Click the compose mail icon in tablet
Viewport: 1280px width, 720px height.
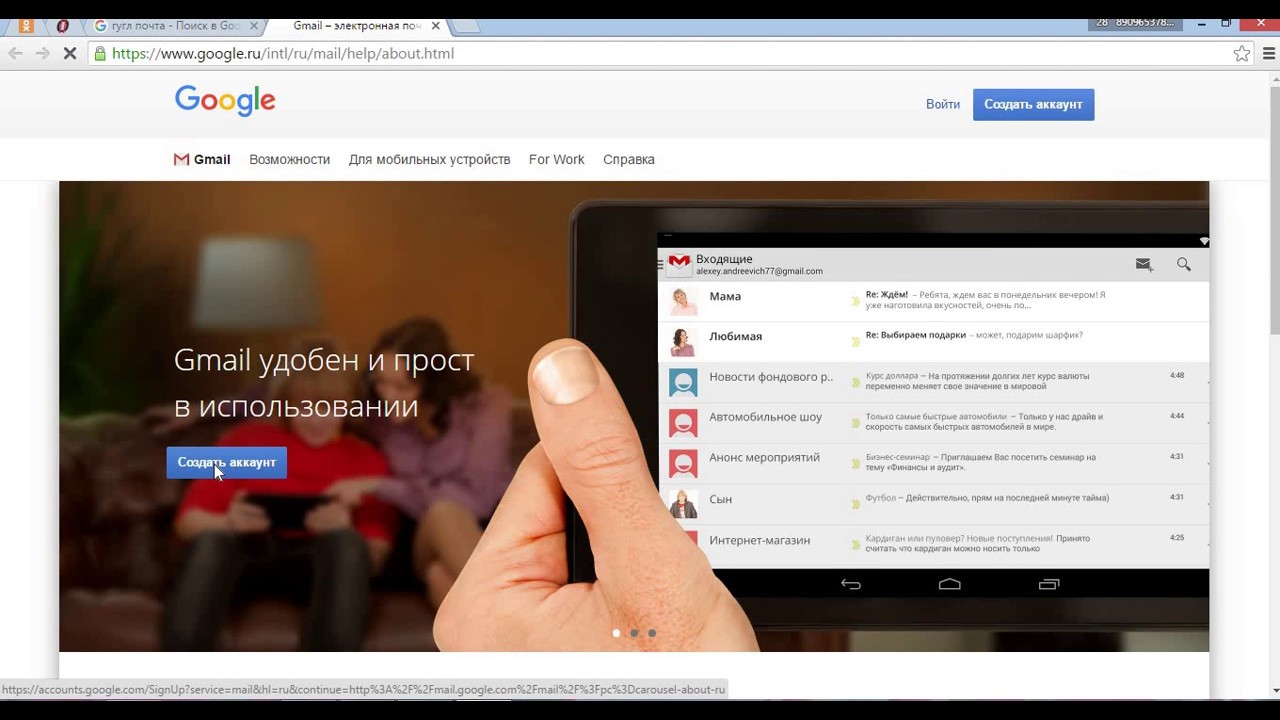(1144, 264)
